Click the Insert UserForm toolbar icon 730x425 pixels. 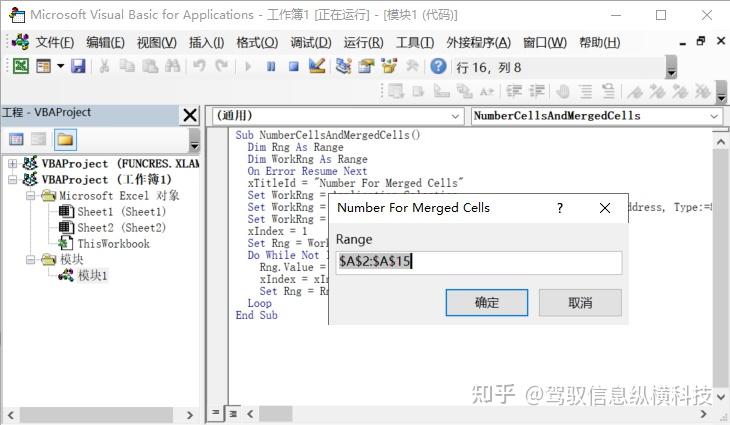(x=44, y=67)
